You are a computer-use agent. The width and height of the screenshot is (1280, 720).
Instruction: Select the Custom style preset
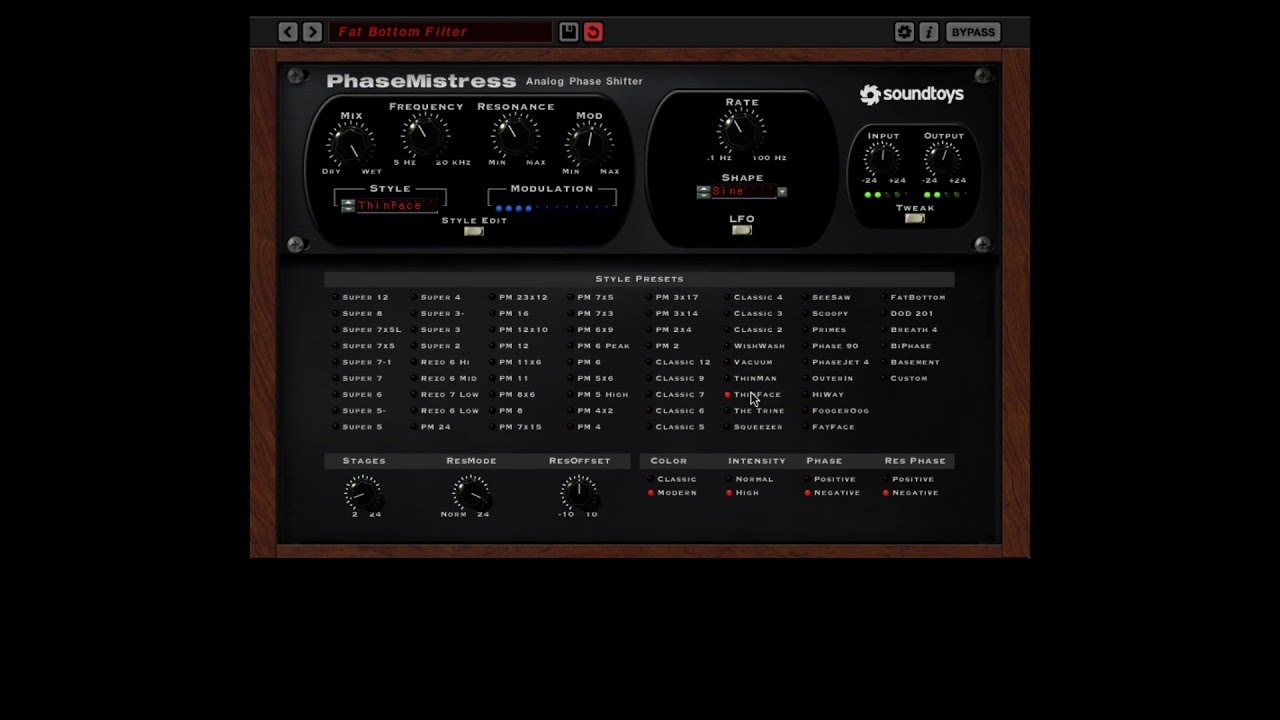tap(904, 378)
